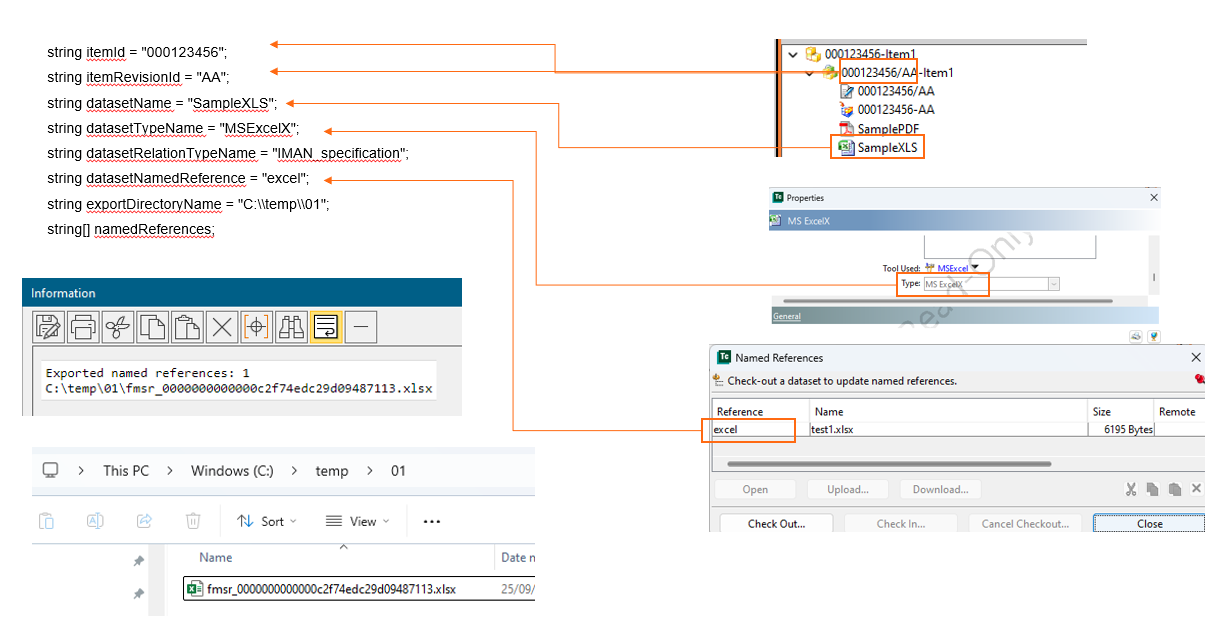Viewport: 1216px width, 624px height.
Task: Expand chevron after Windows (C:) in breadcrumb
Action: point(294,471)
